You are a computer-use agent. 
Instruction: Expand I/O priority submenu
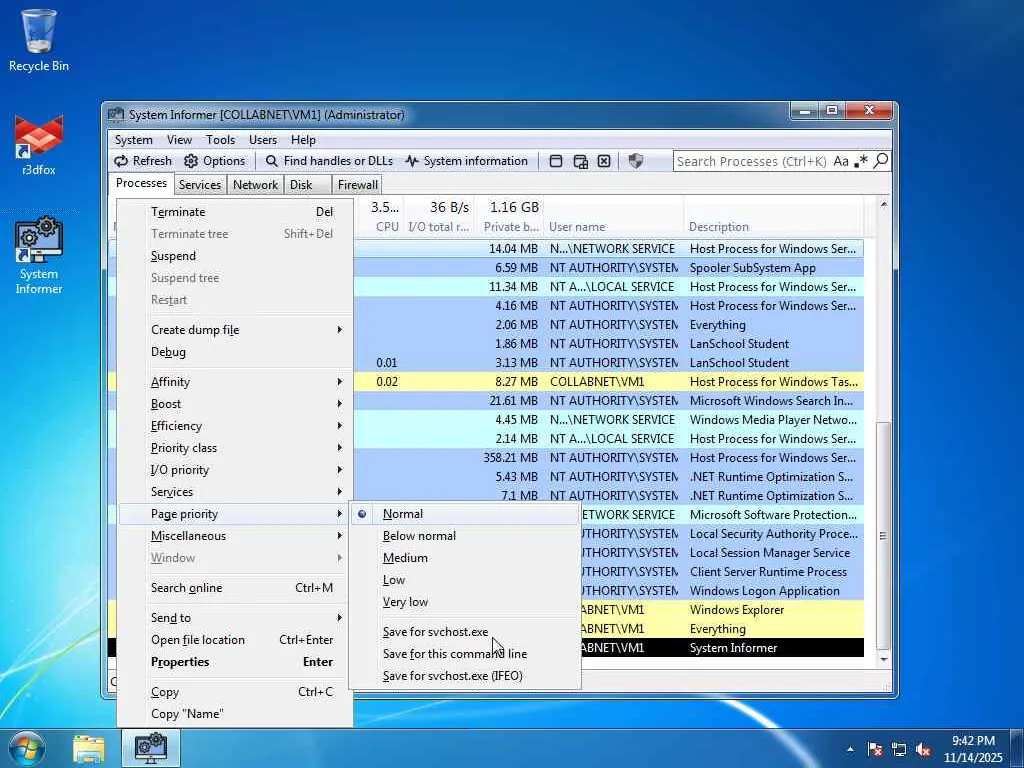point(235,470)
